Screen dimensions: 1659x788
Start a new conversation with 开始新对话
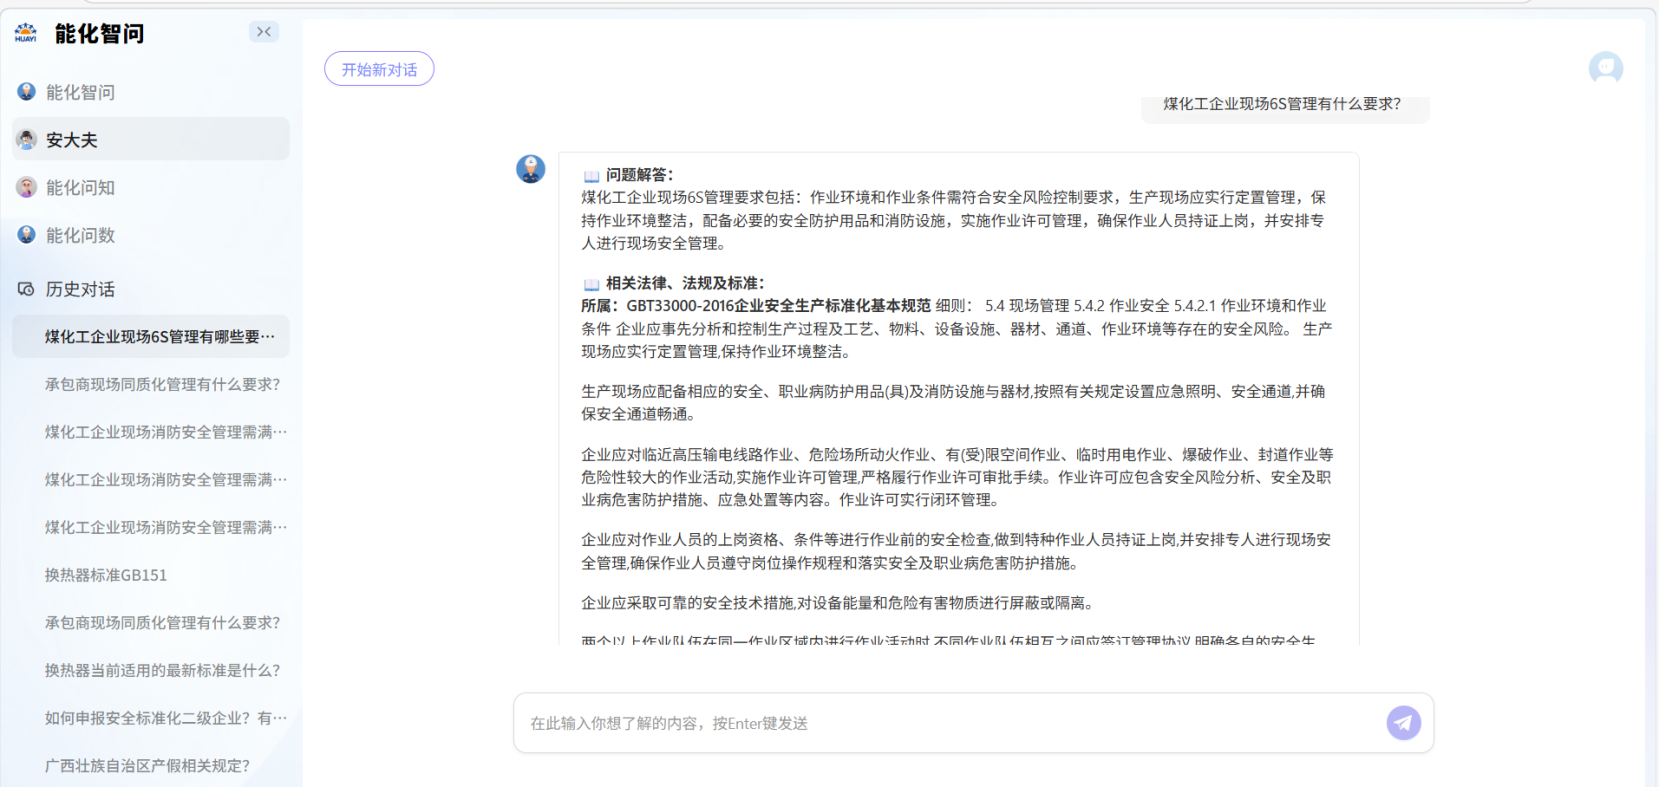pos(379,69)
